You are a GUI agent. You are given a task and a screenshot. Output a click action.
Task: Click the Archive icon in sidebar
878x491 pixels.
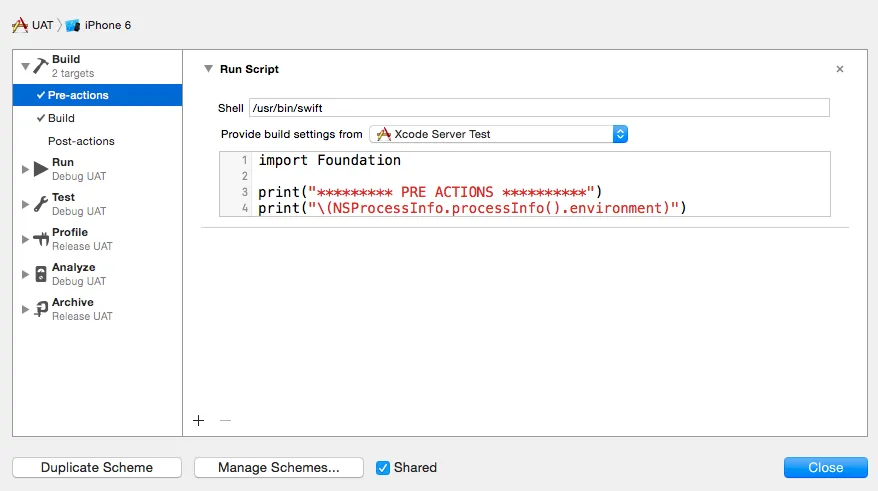pos(41,309)
